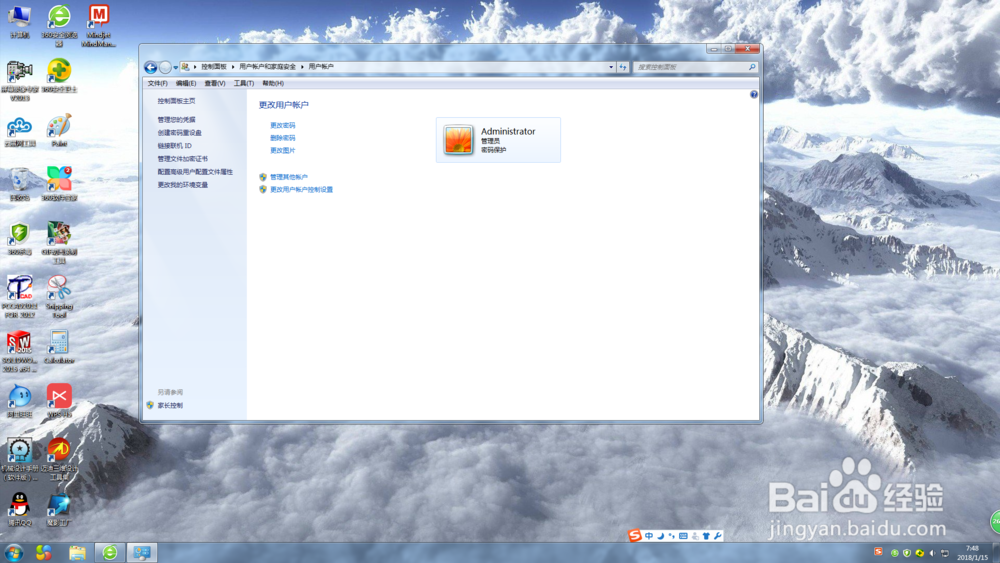This screenshot has height=563, width=1000.
Task: Click 用户帐户和家庭安全 in the breadcrumb
Action: pos(267,66)
